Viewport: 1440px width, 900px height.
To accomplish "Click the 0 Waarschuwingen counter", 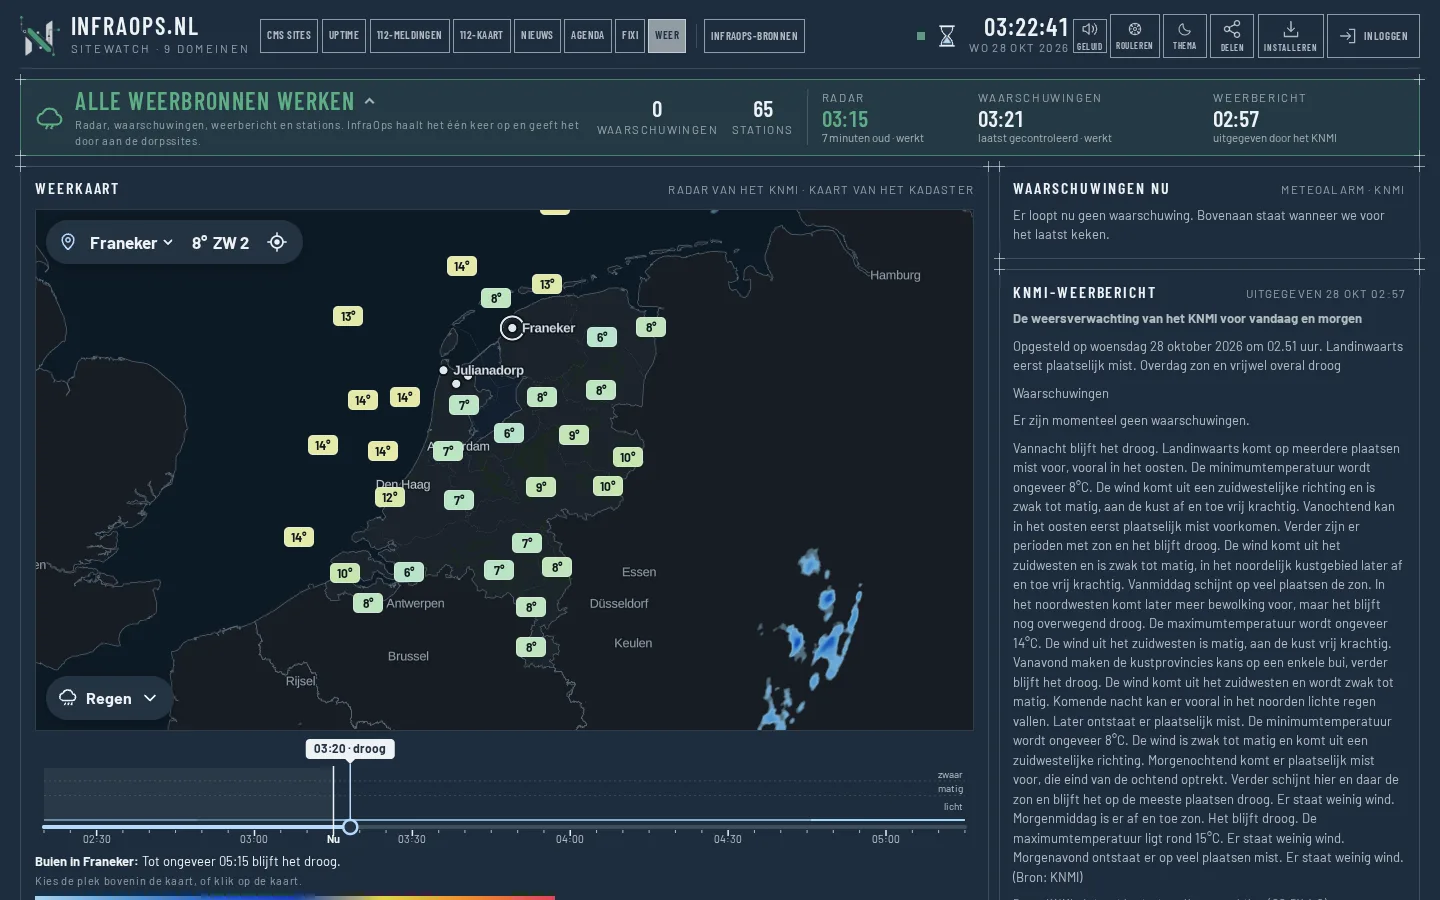I will [657, 117].
